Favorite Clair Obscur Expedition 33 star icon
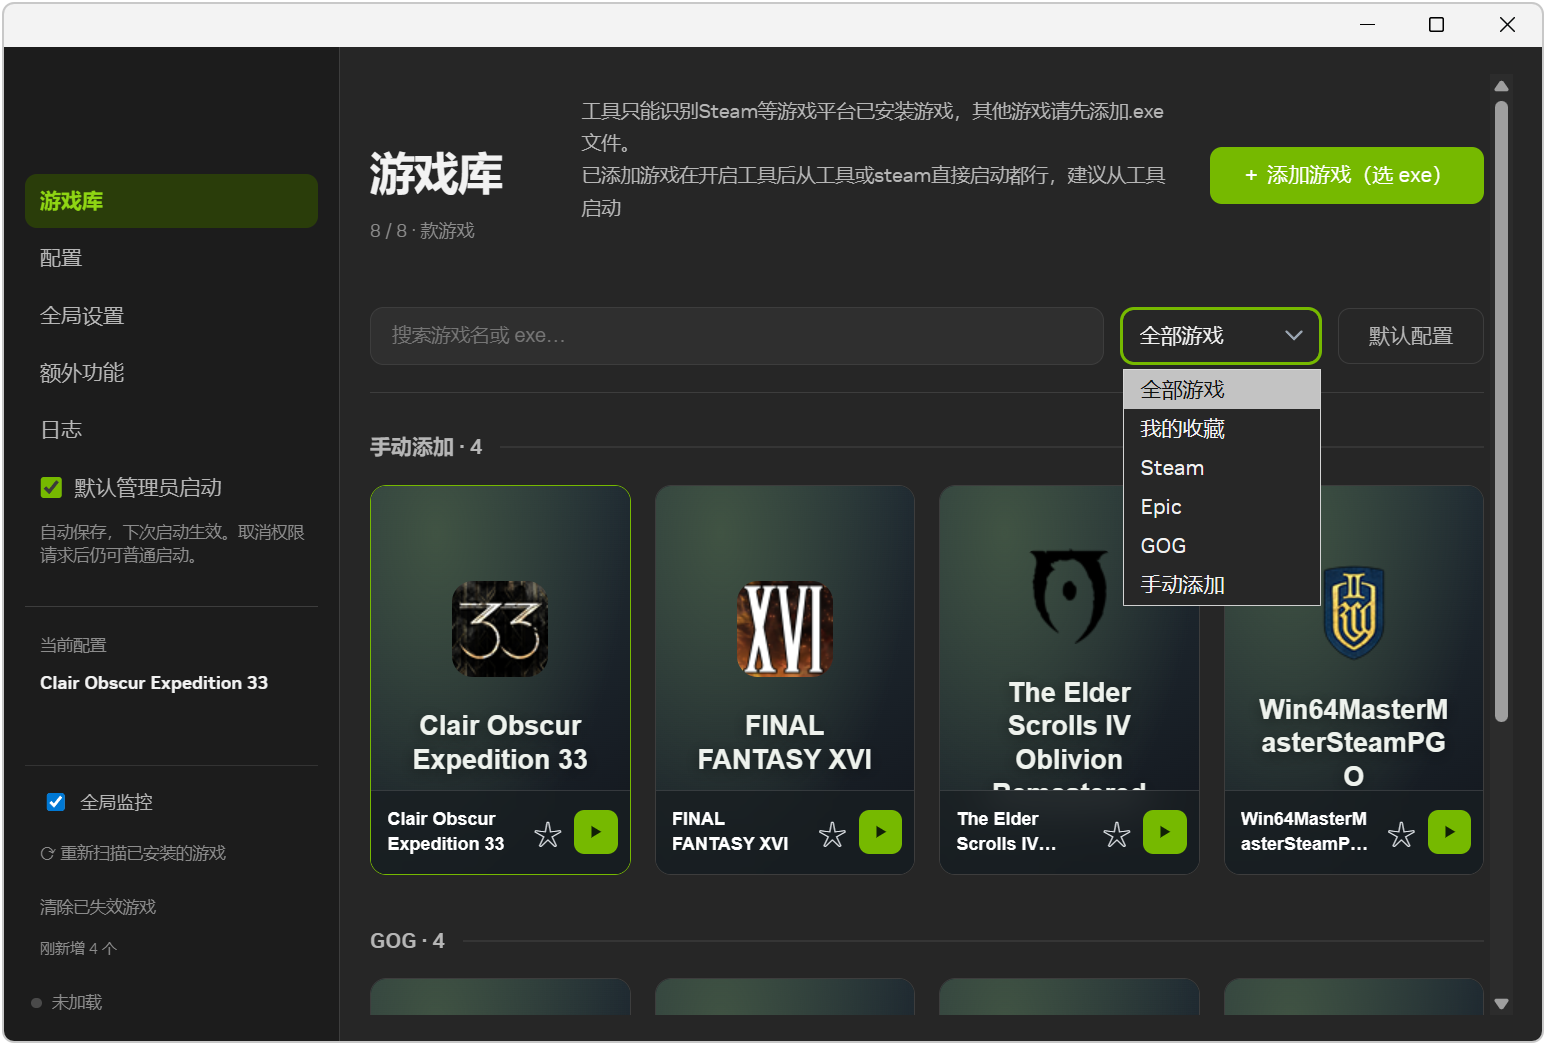This screenshot has height=1045, width=1546. [x=548, y=834]
